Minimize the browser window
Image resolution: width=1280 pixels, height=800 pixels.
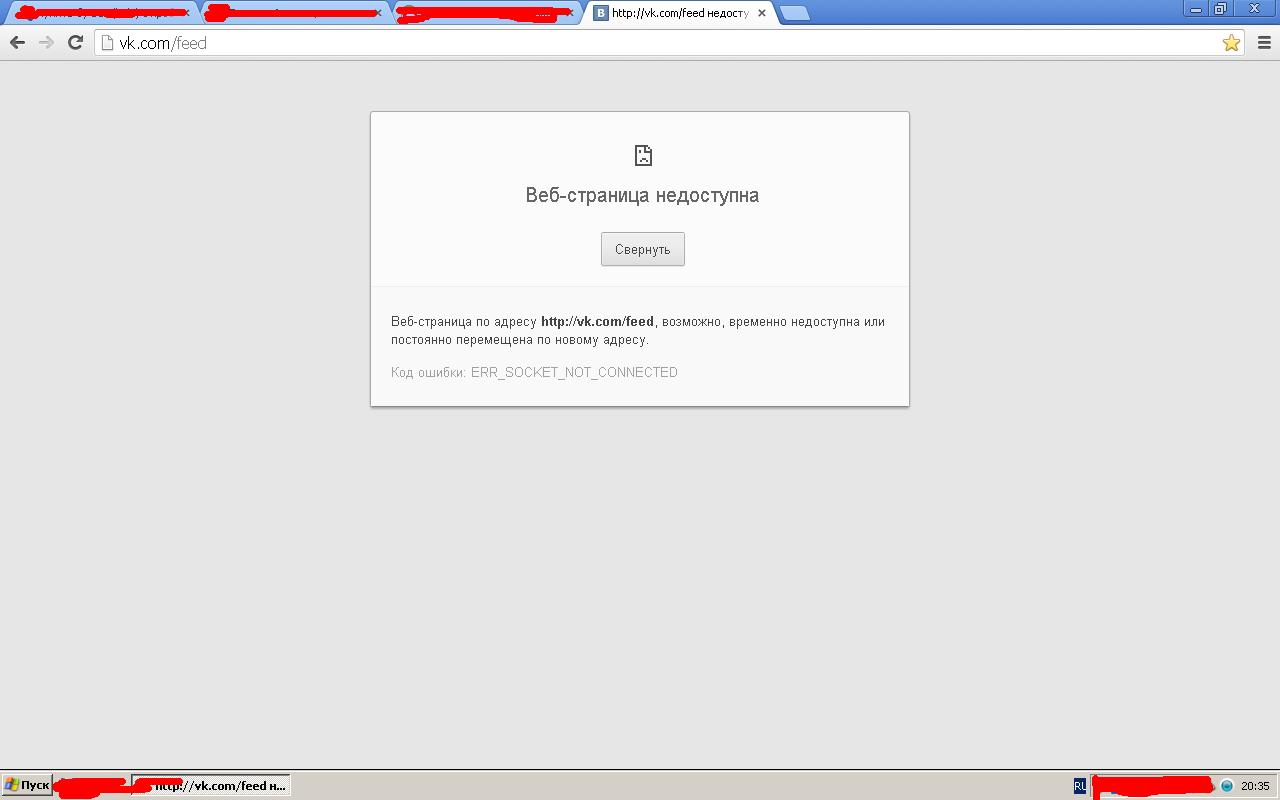click(1196, 9)
